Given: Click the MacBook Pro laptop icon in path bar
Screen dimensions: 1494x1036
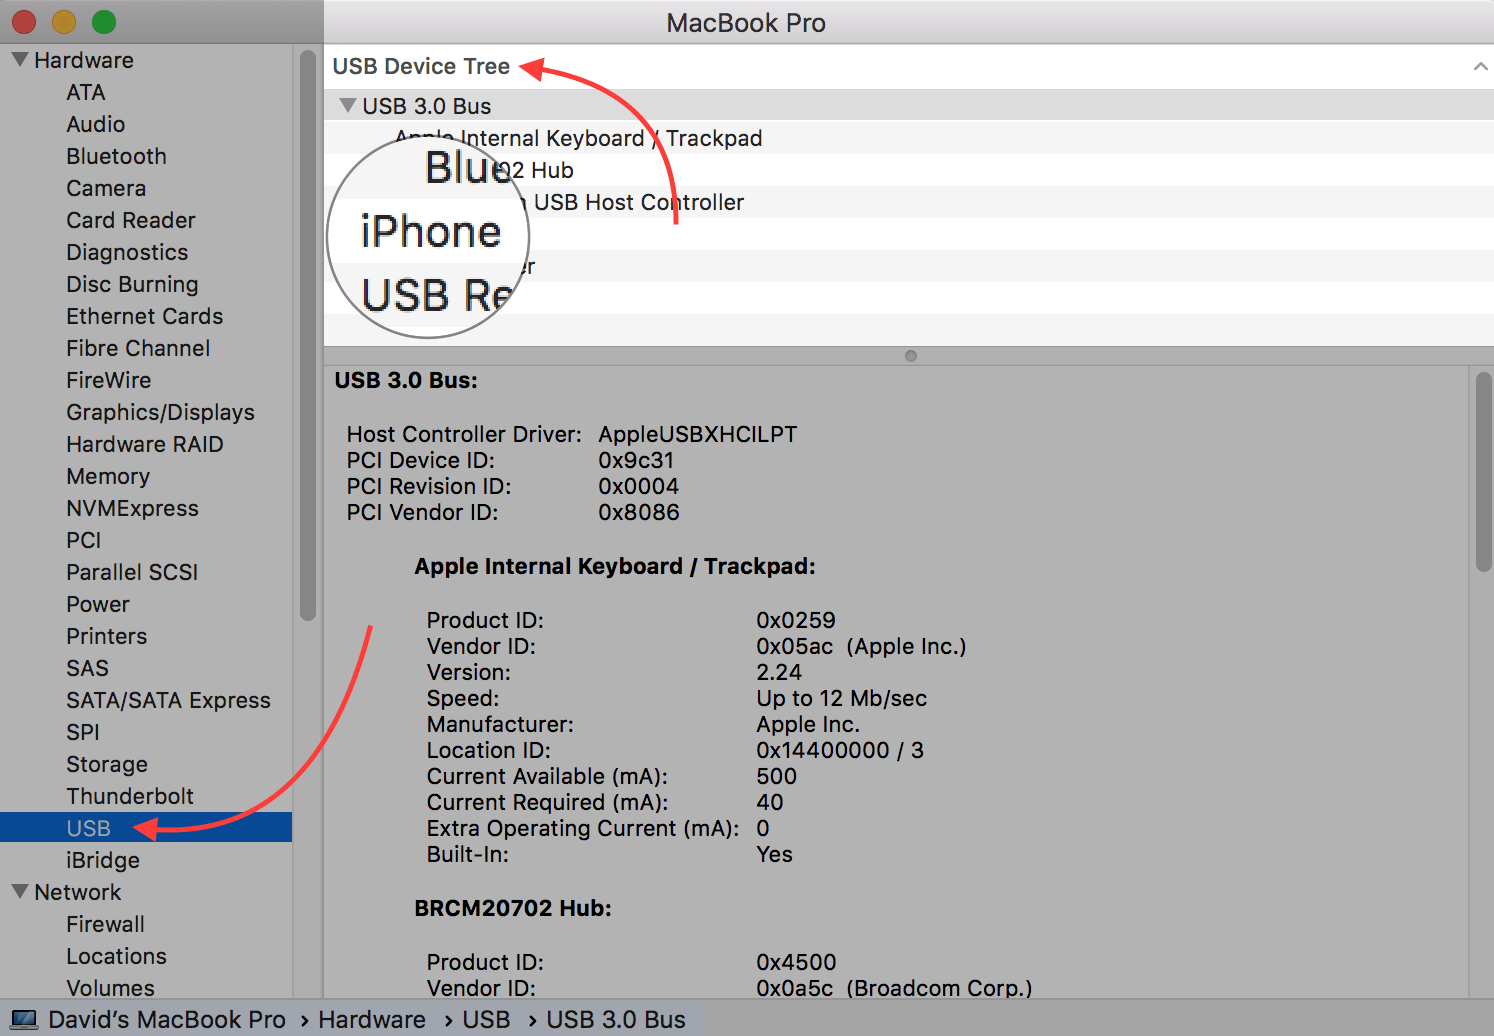Looking at the screenshot, I should point(22,1020).
